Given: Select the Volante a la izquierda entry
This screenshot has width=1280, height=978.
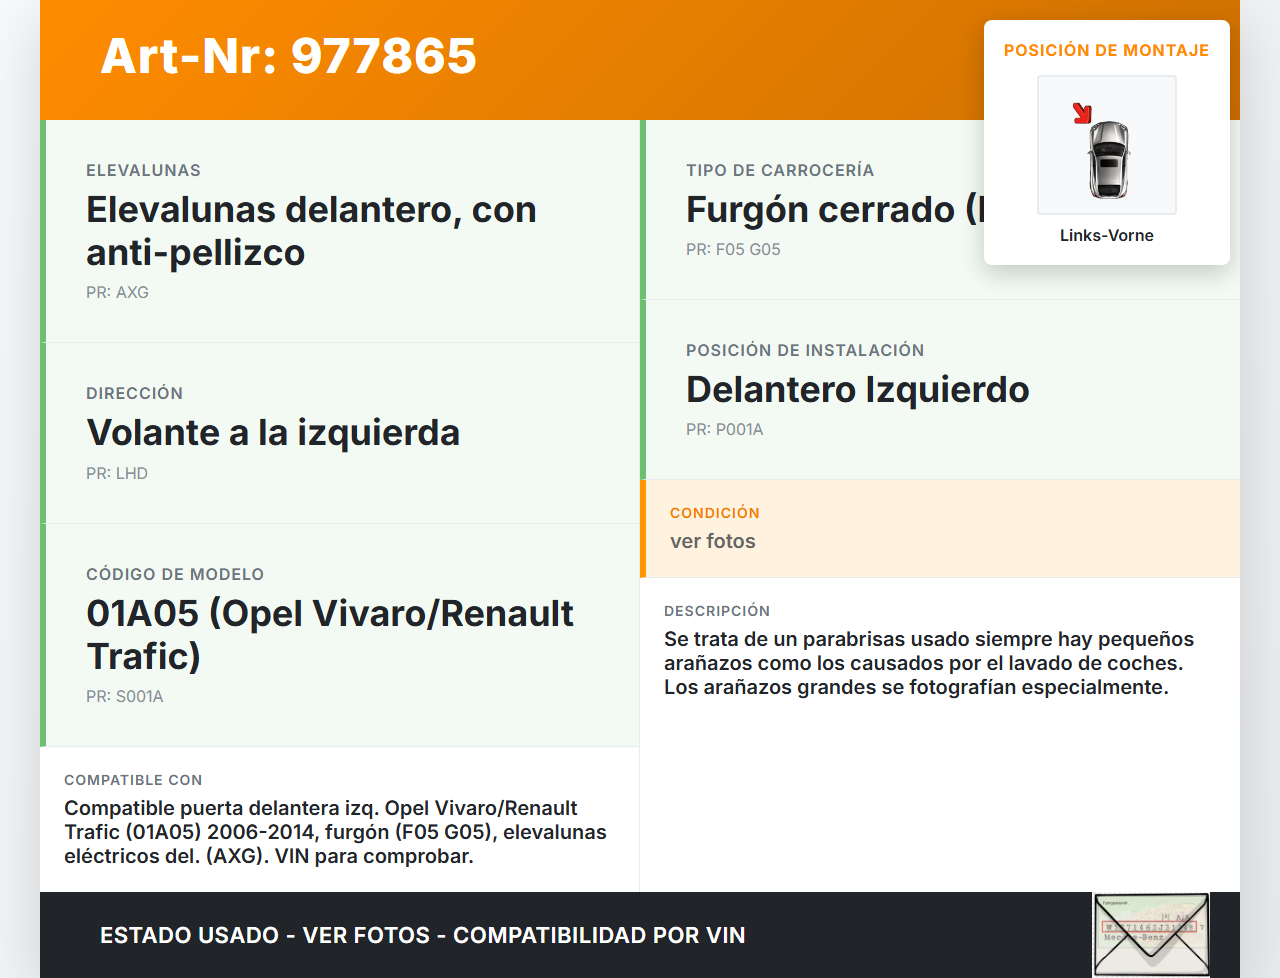Looking at the screenshot, I should coord(273,433).
